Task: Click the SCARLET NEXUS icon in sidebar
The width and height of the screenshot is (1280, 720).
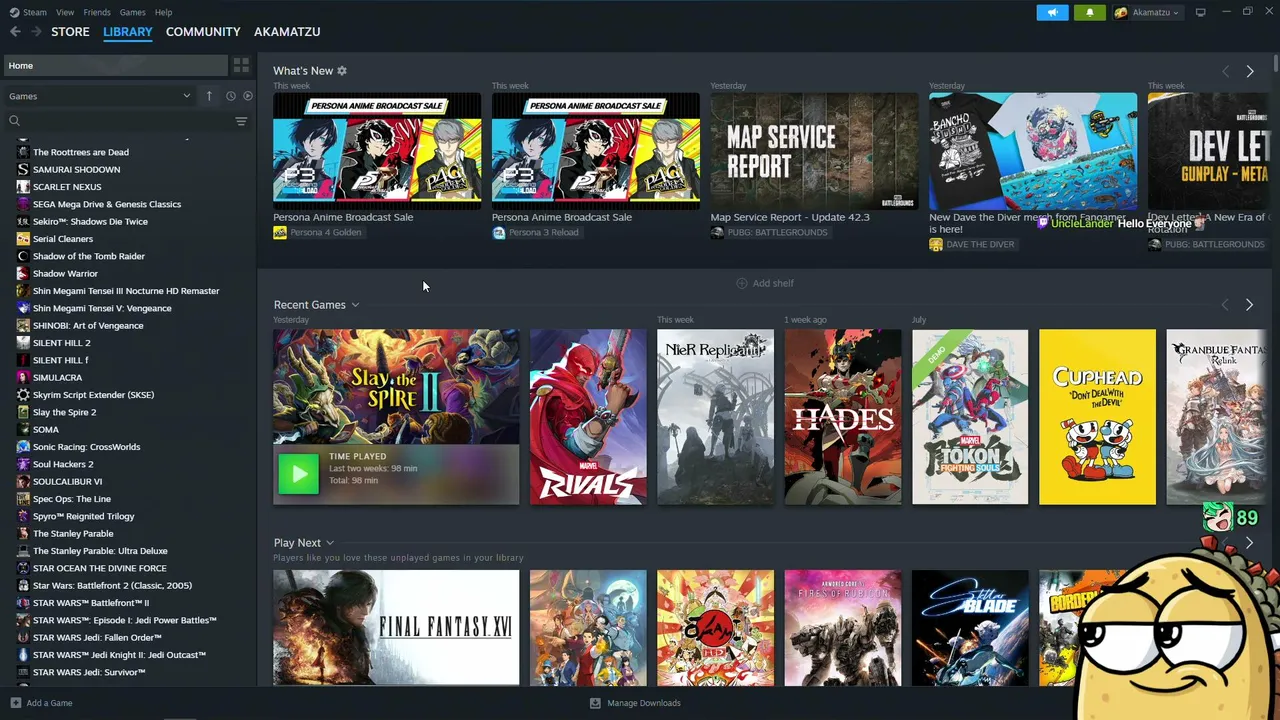Action: coord(23,187)
